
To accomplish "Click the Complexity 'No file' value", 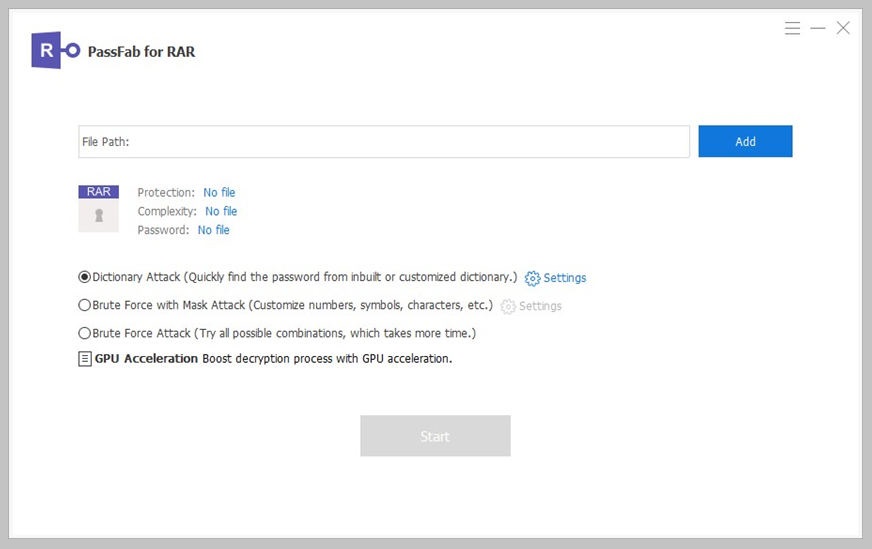I will pos(221,211).
